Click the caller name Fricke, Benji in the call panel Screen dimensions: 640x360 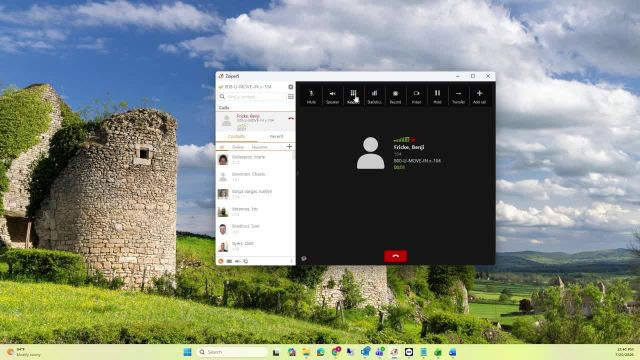click(409, 147)
